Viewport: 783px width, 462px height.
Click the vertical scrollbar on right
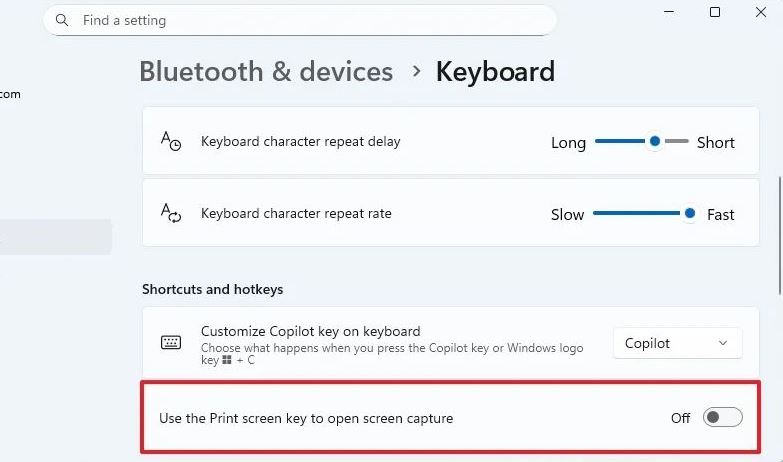coord(779,230)
